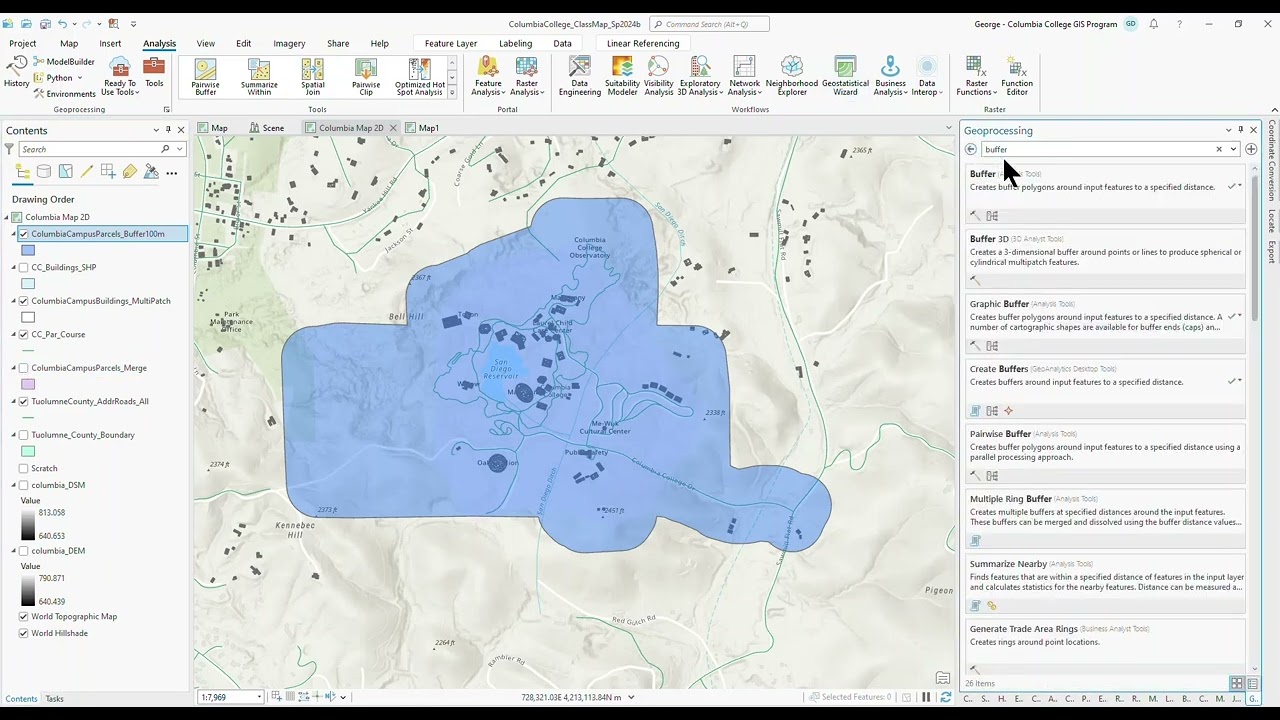Open the Environments settings

click(x=63, y=94)
